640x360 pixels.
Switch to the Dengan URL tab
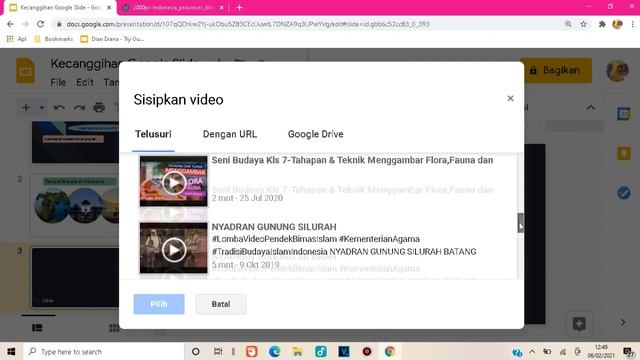coord(230,134)
